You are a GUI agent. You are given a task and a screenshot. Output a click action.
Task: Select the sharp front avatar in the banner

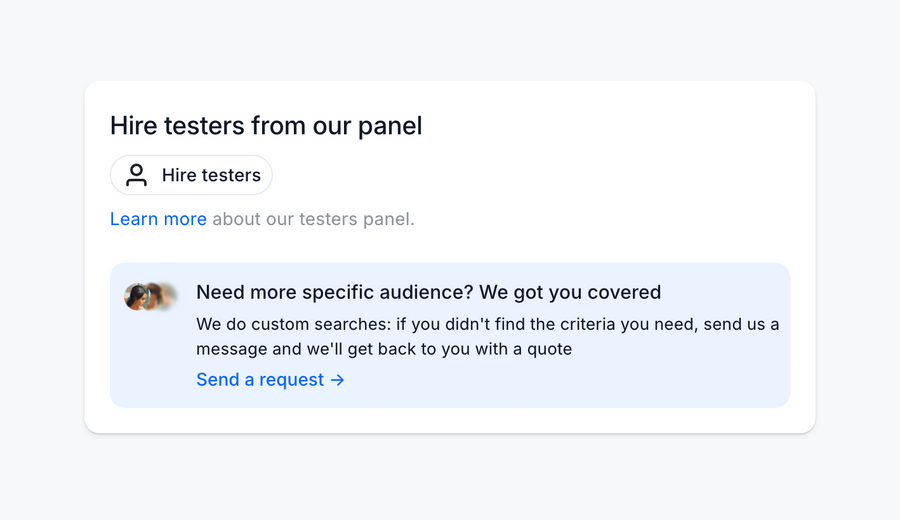click(137, 296)
